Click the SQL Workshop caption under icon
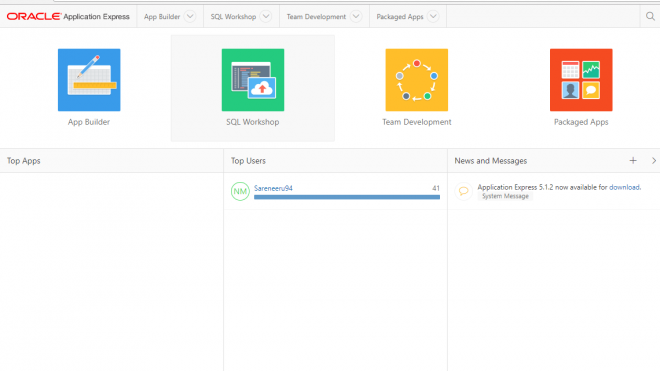 (x=253, y=122)
